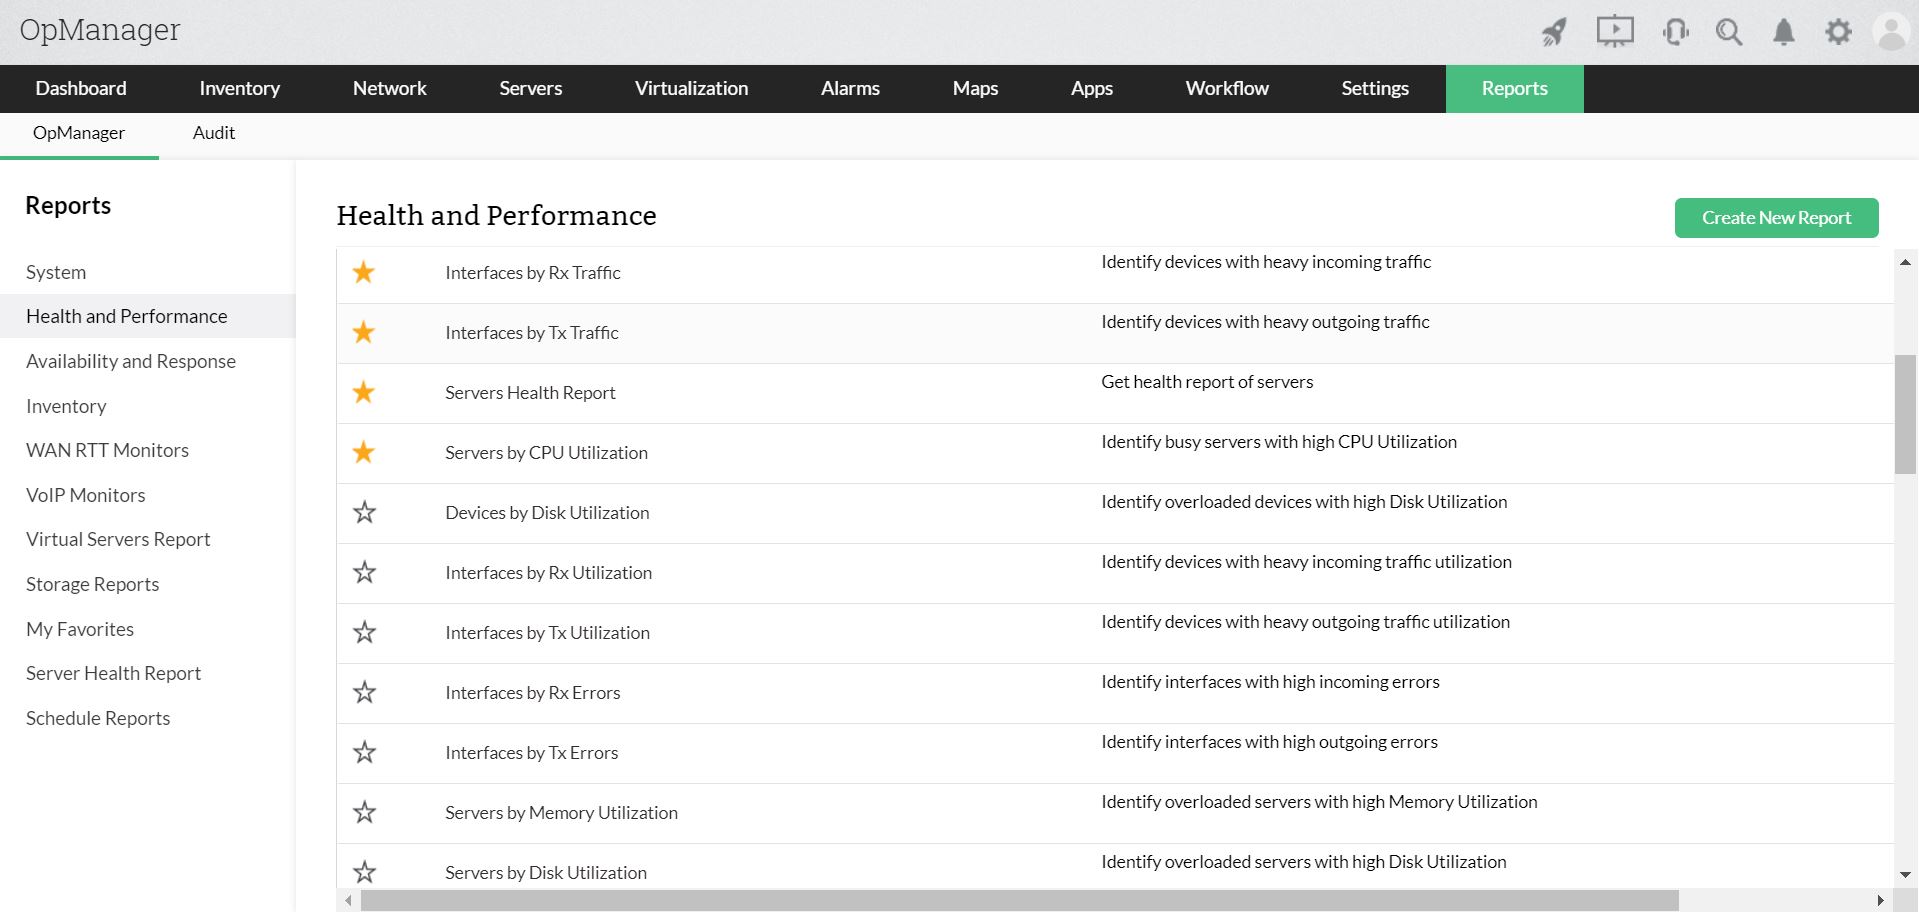Click the rocket quick-launch icon

tap(1554, 32)
